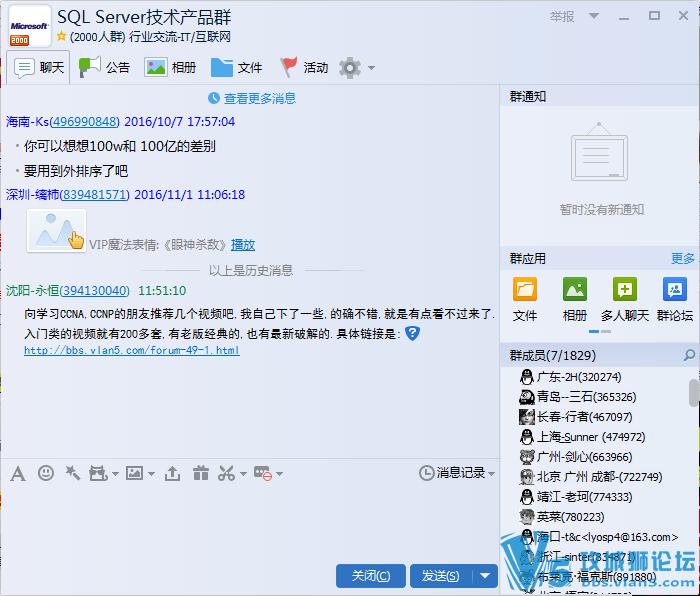
Task: Click the blue shield safety icon
Action: coord(412,333)
